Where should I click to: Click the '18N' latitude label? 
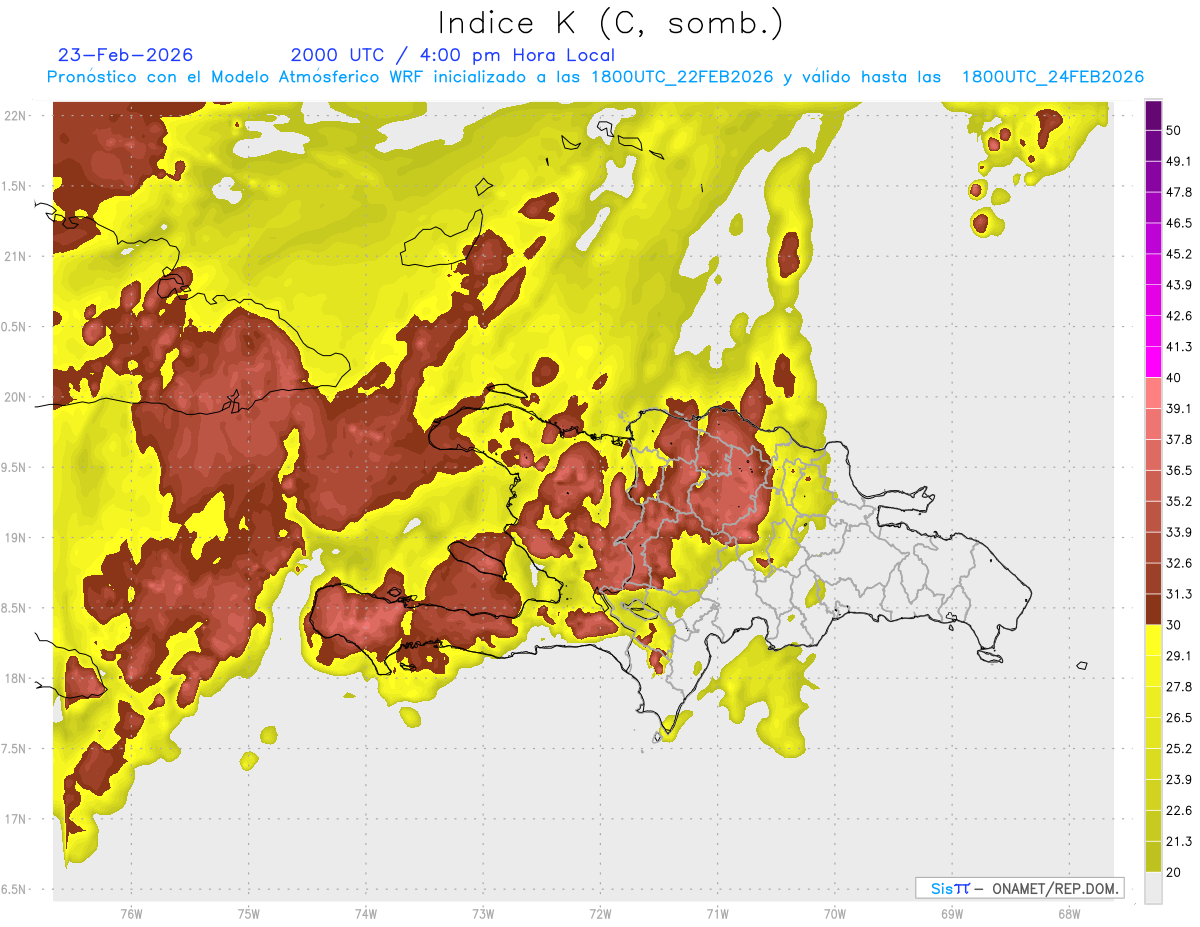(15, 678)
